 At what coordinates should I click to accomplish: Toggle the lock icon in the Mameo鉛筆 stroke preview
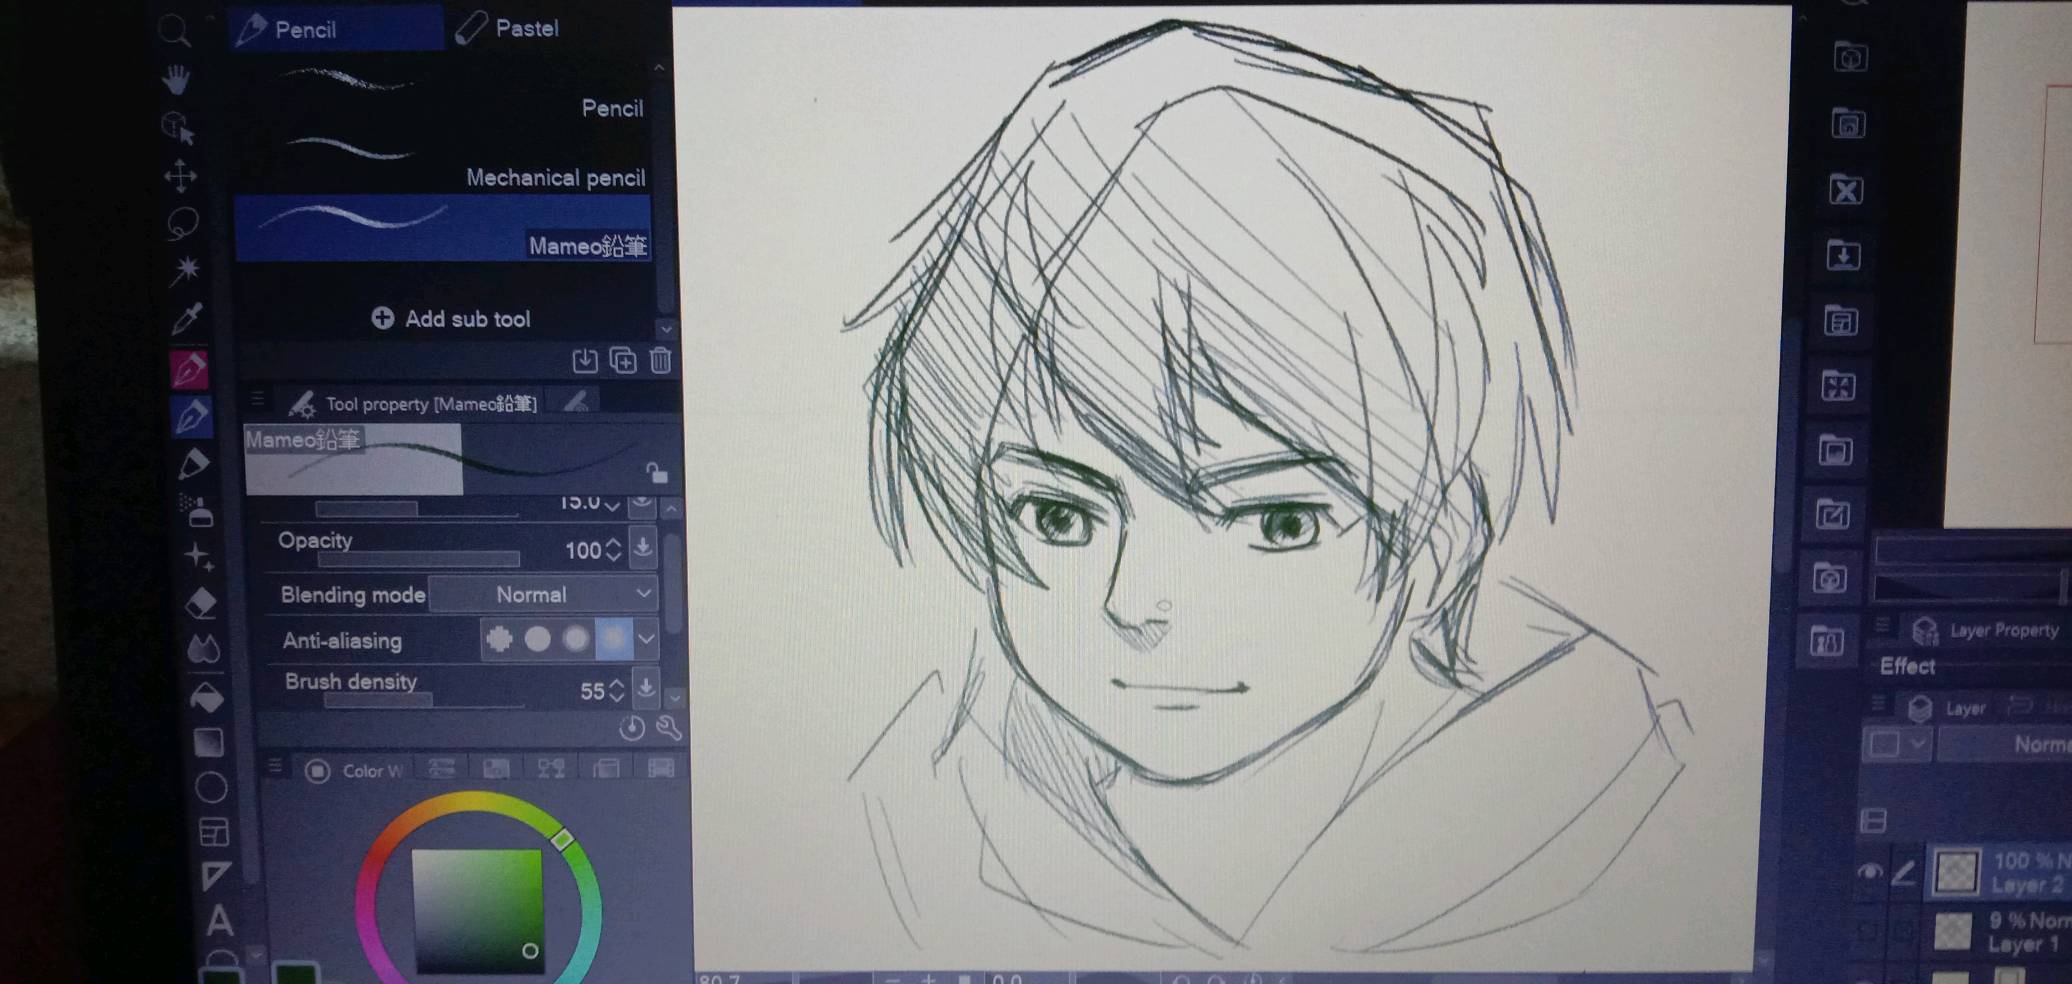[656, 472]
